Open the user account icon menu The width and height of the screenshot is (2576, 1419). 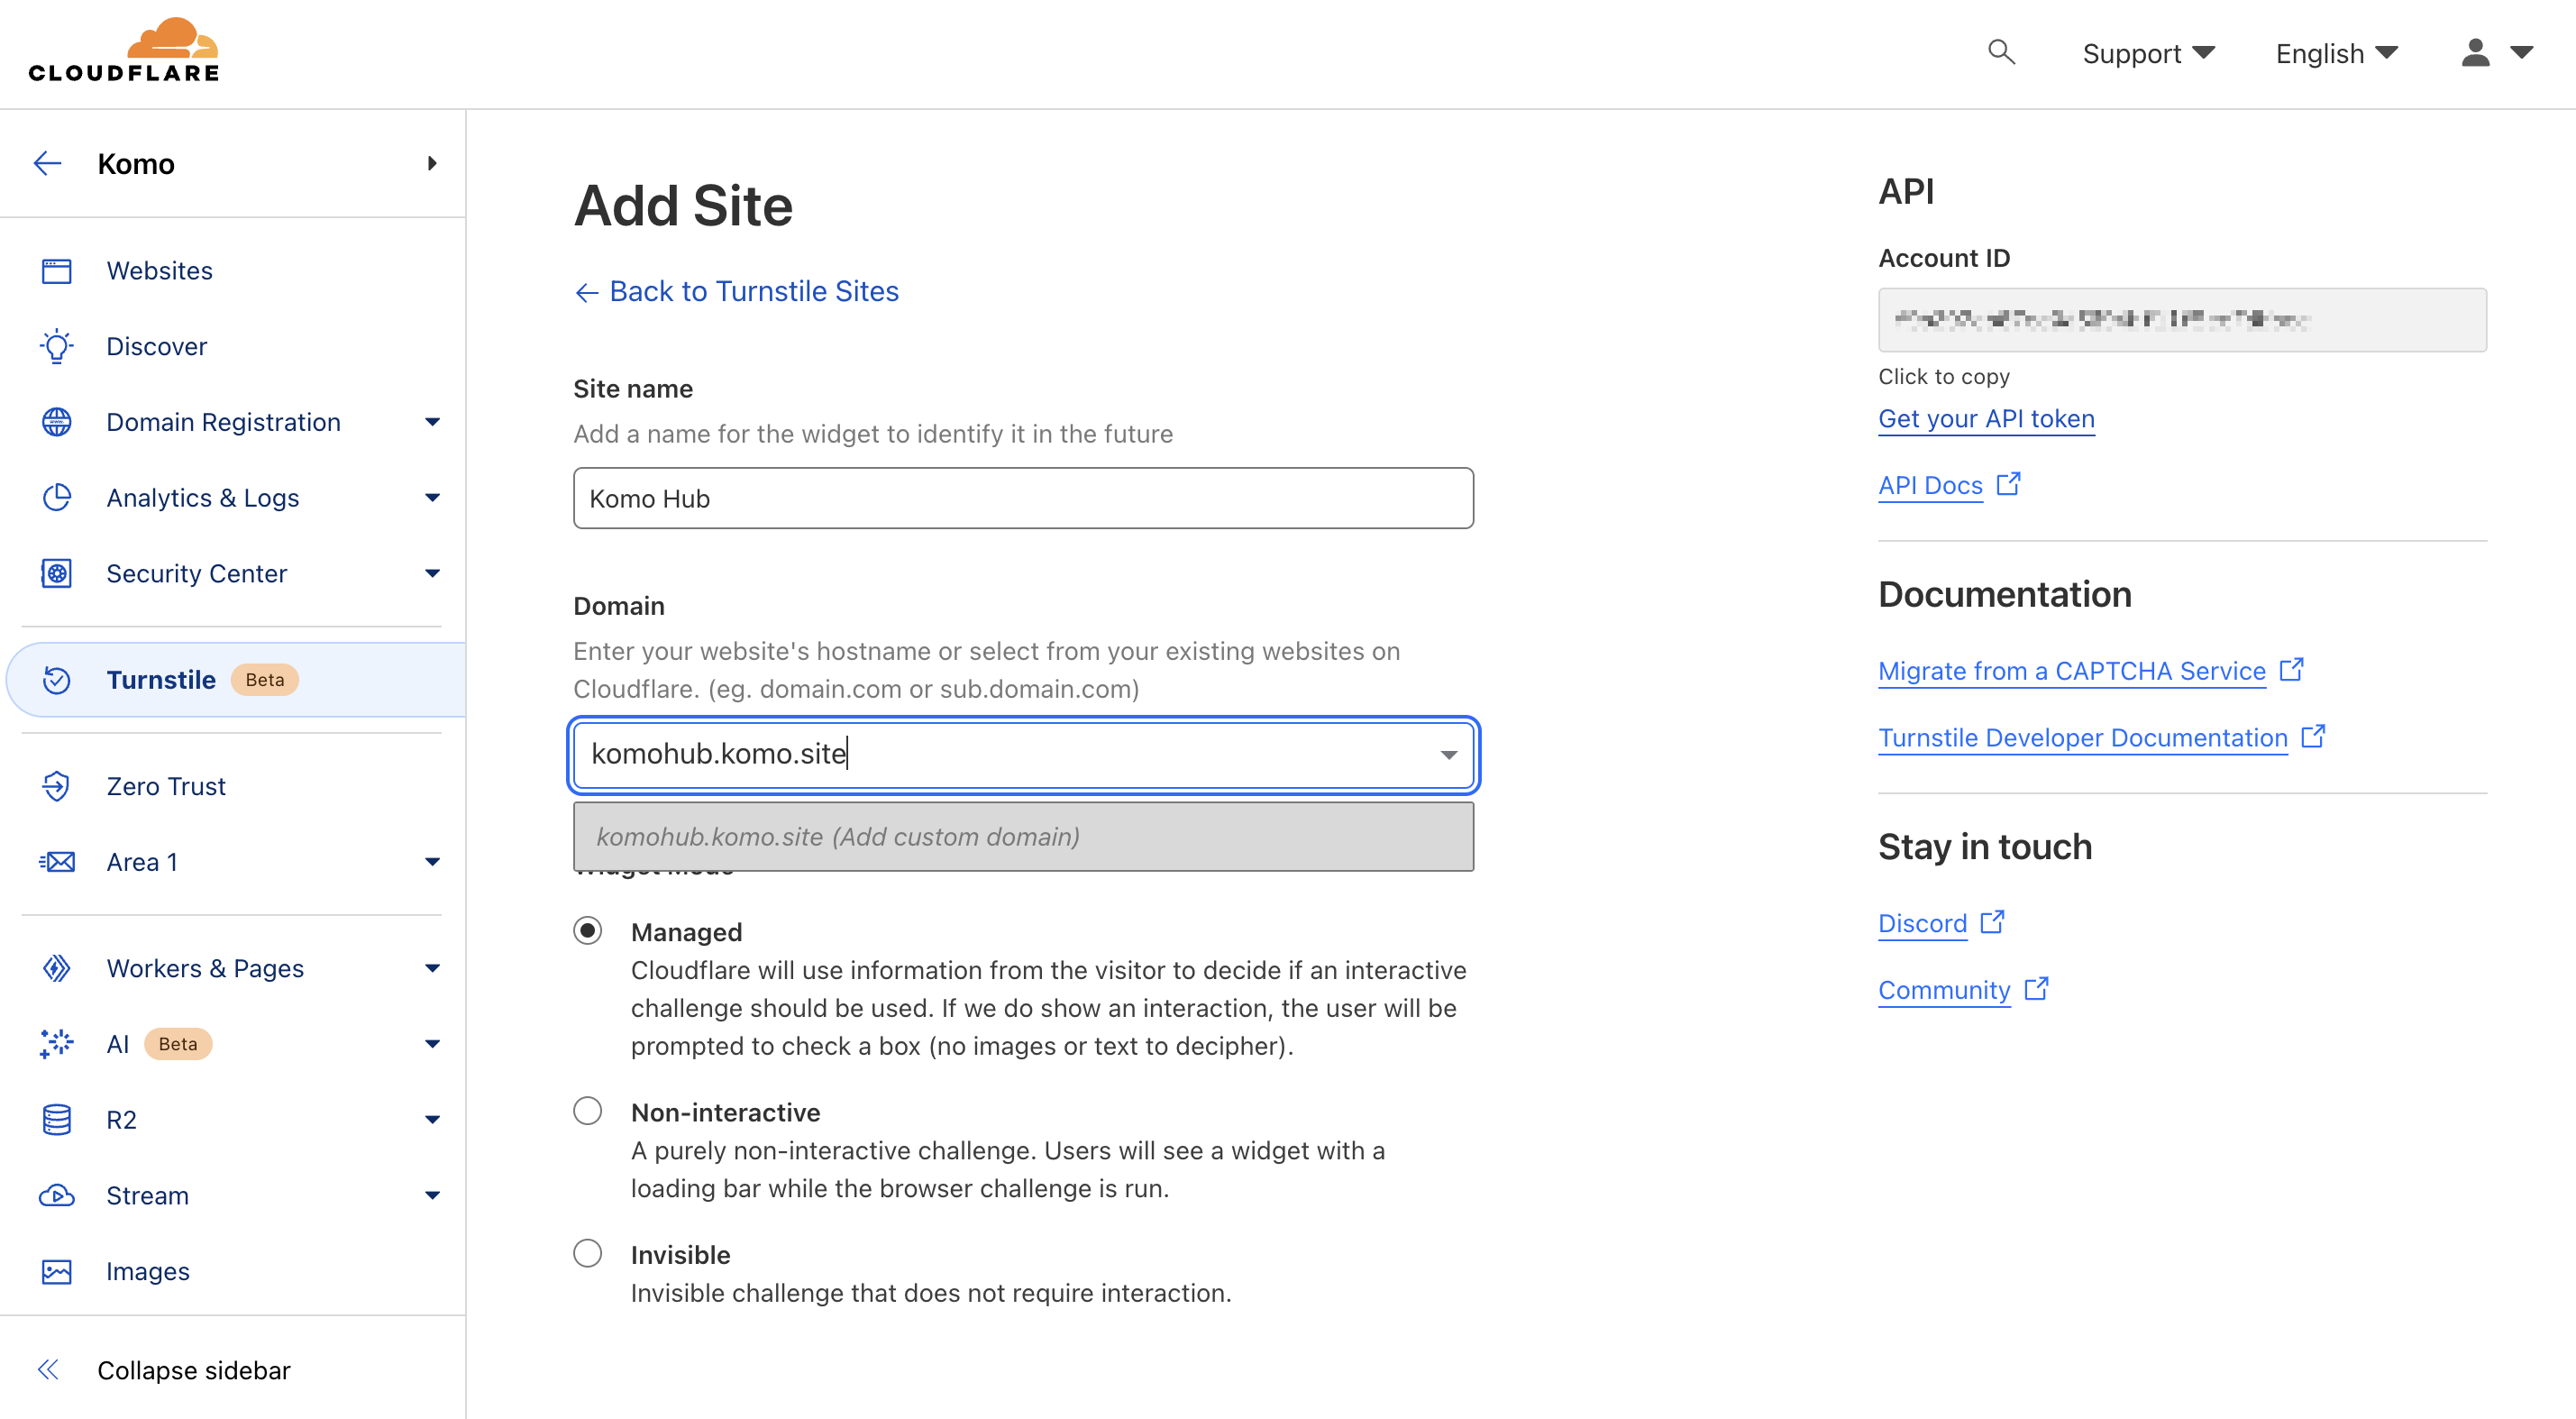[x=2494, y=52]
